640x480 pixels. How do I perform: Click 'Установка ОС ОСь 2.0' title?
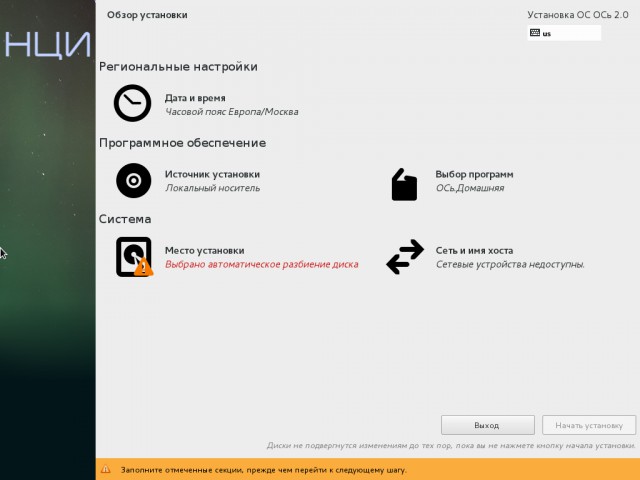click(x=578, y=15)
